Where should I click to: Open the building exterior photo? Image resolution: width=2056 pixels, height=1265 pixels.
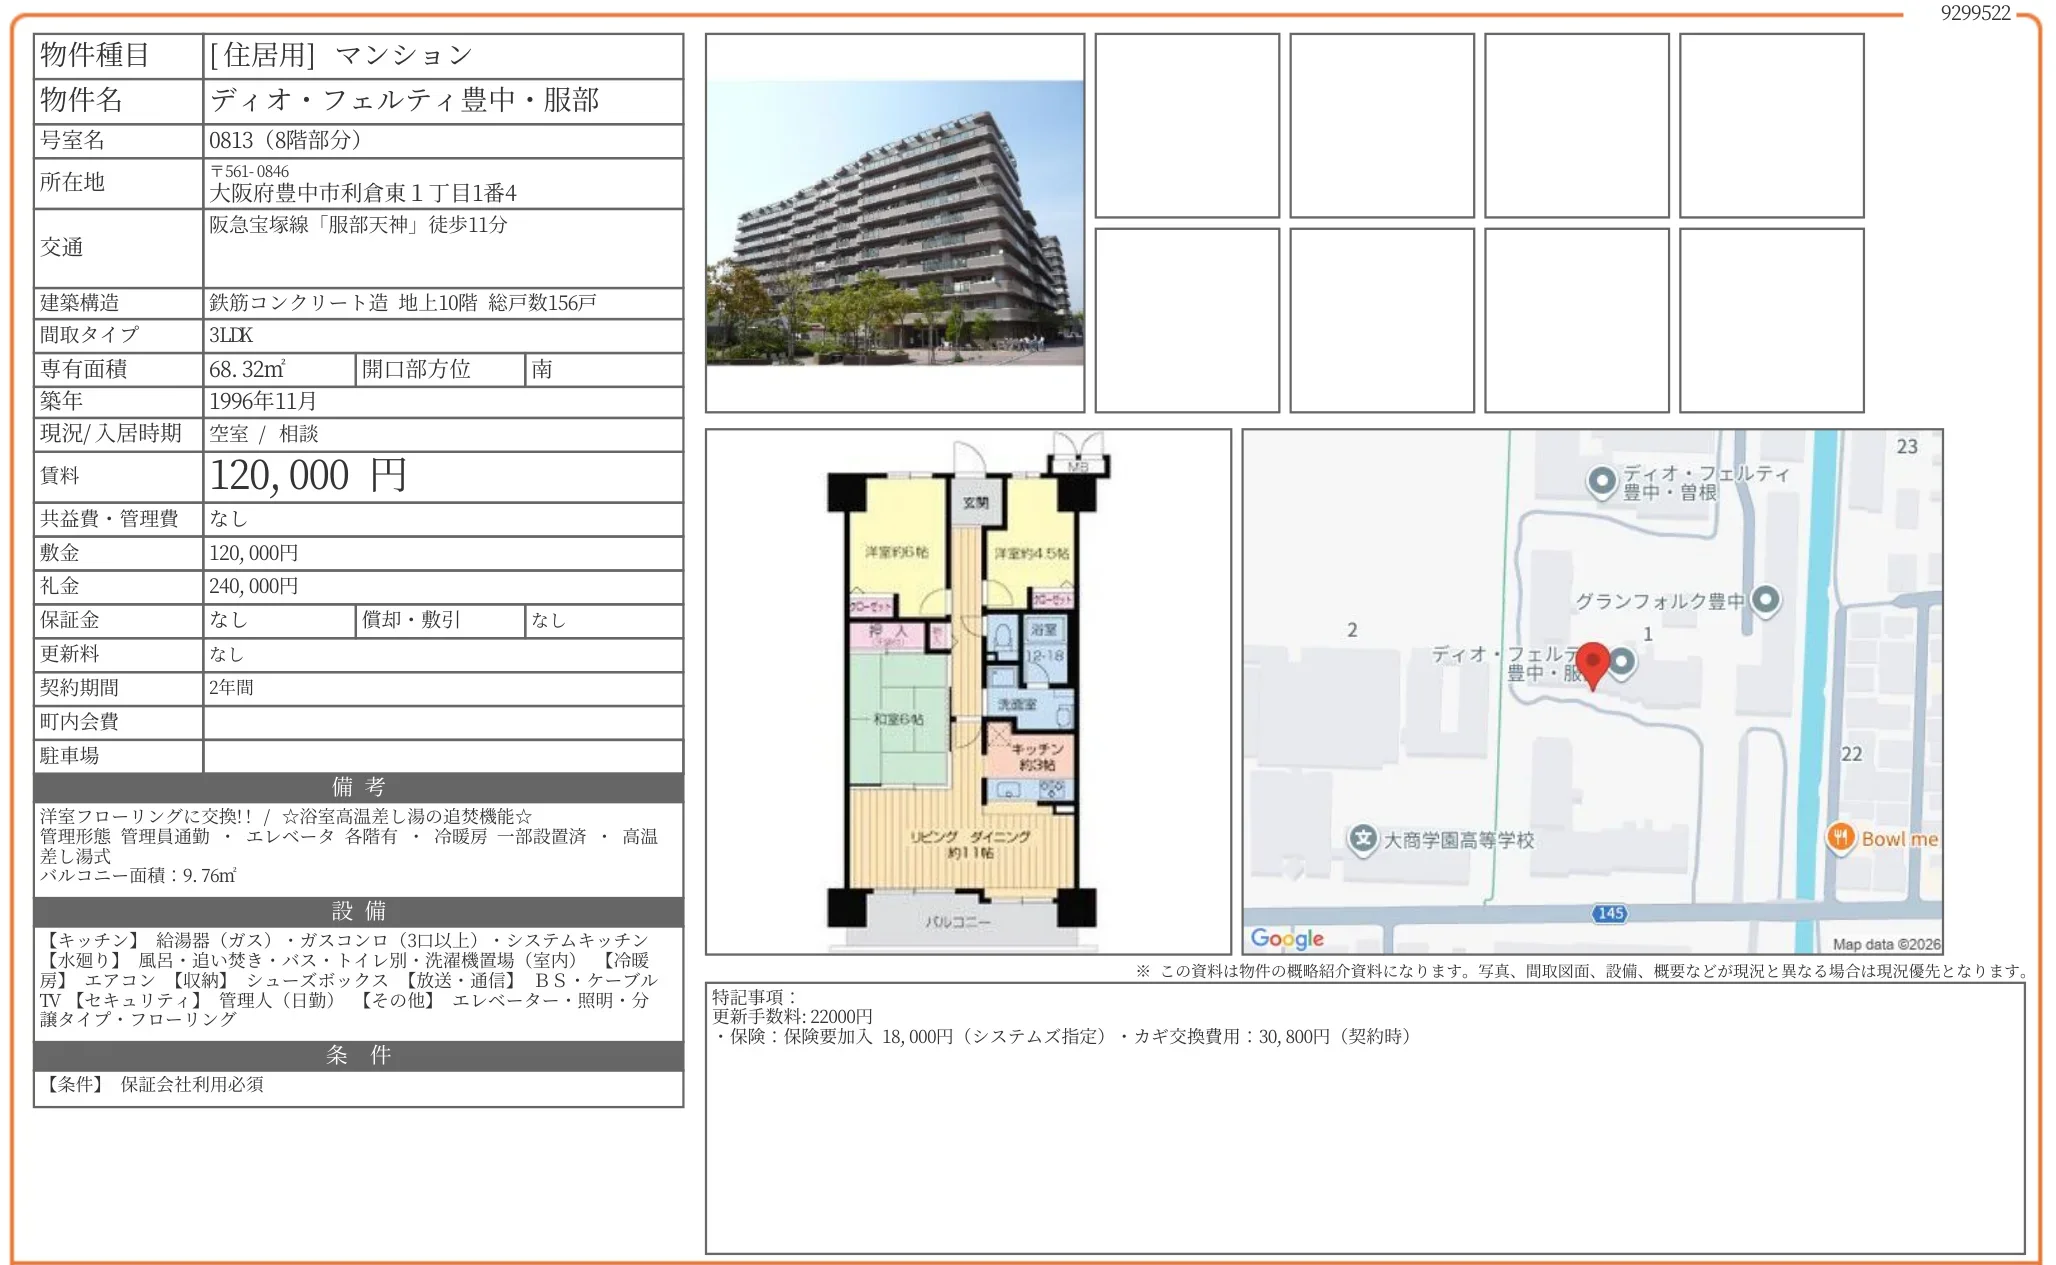895,223
